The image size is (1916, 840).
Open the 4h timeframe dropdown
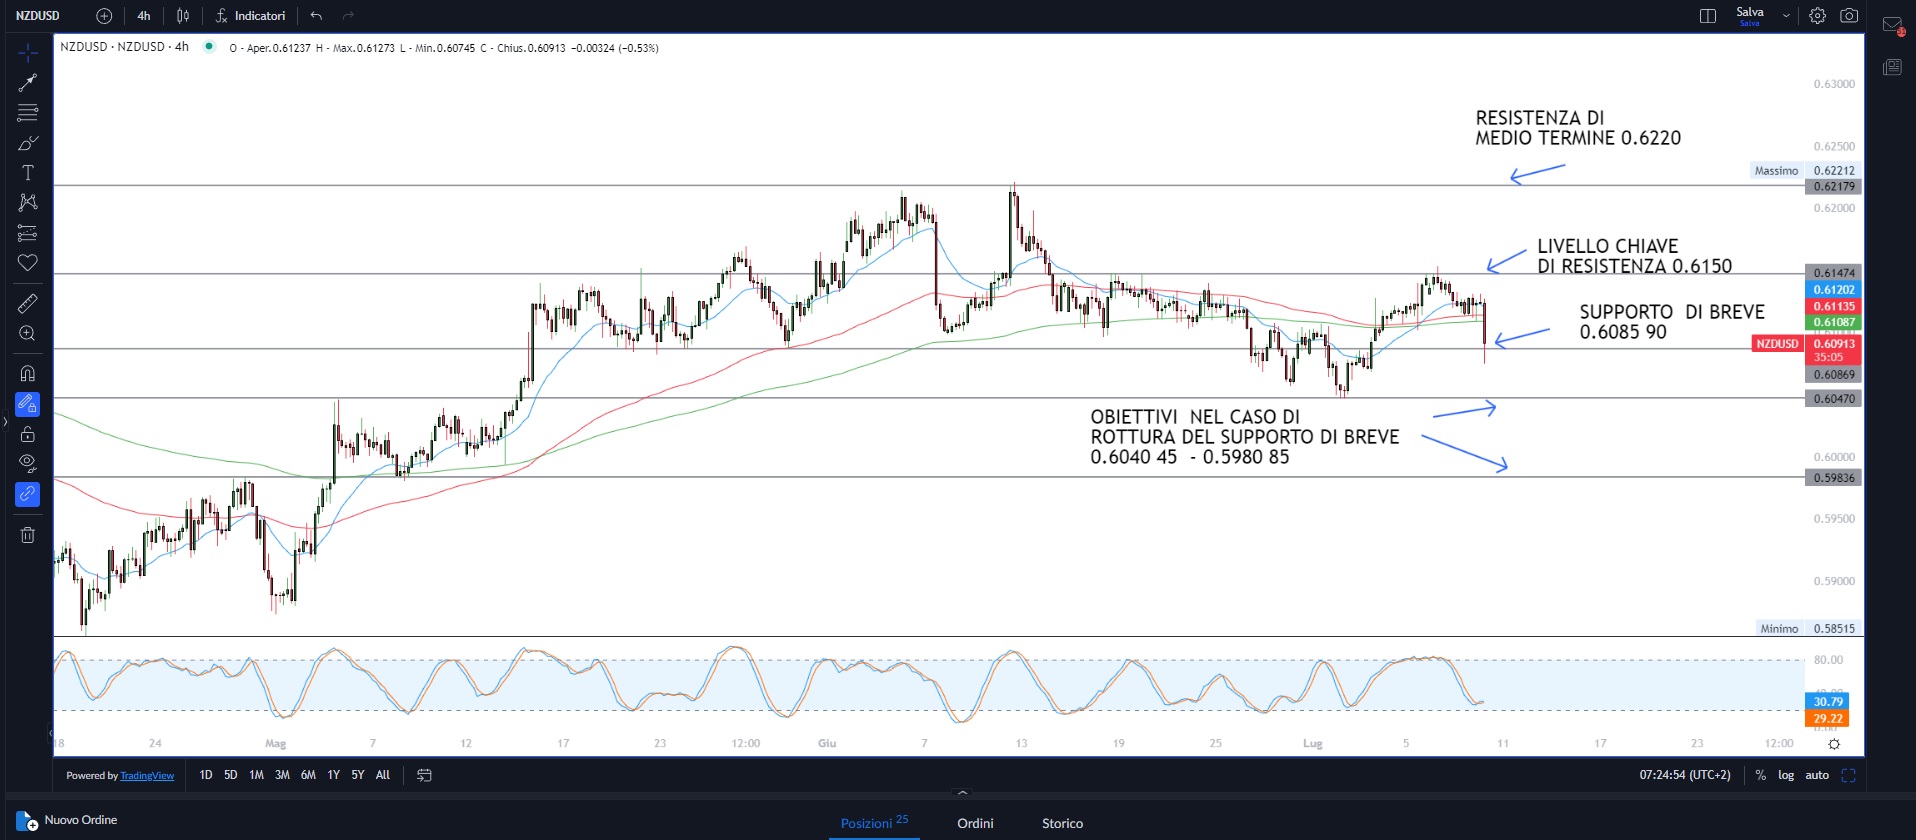(x=144, y=16)
